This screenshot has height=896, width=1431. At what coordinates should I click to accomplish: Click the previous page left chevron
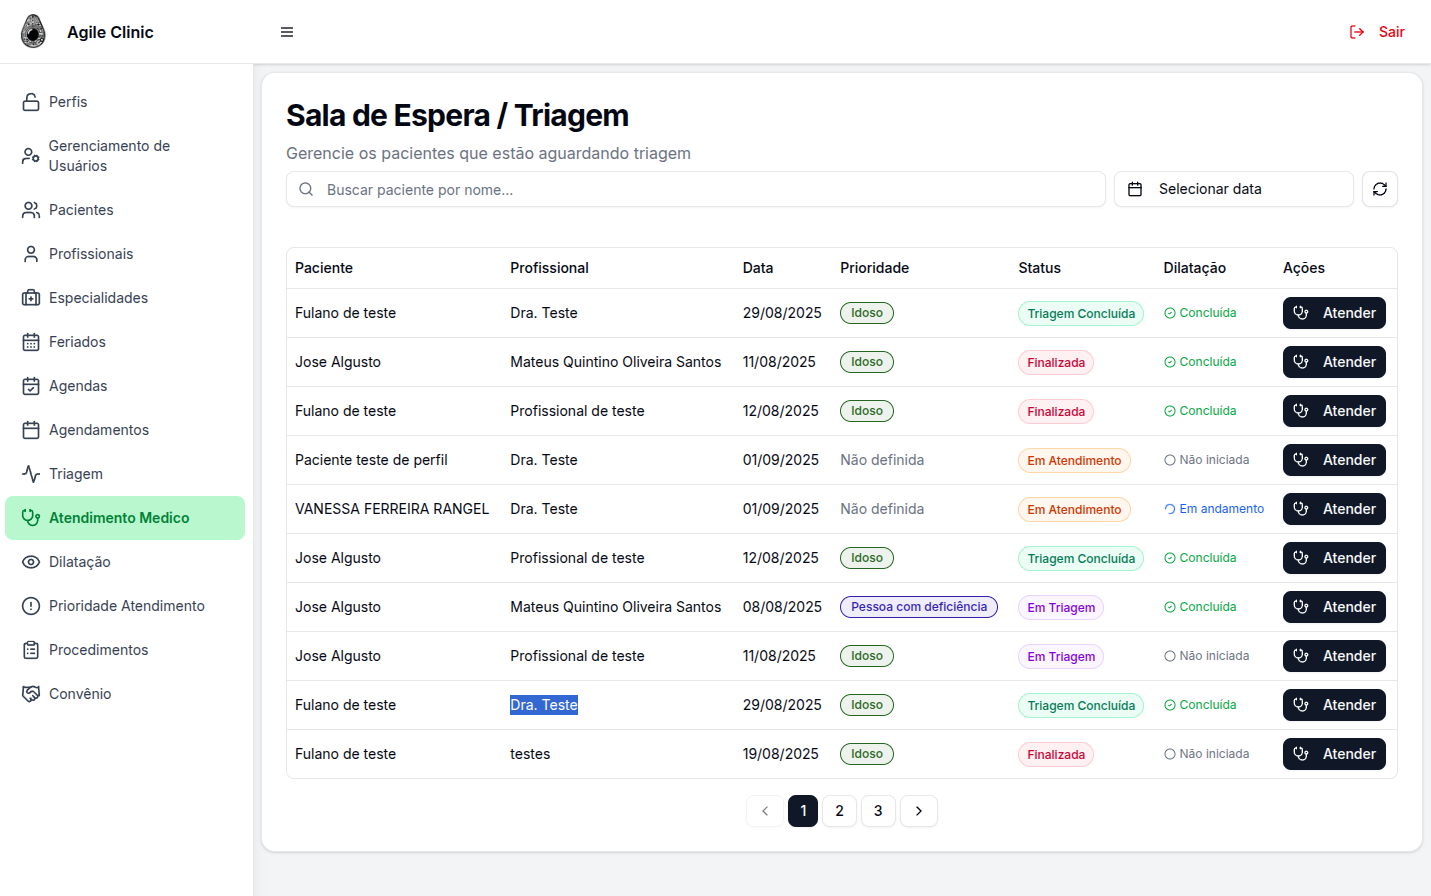tap(765, 811)
